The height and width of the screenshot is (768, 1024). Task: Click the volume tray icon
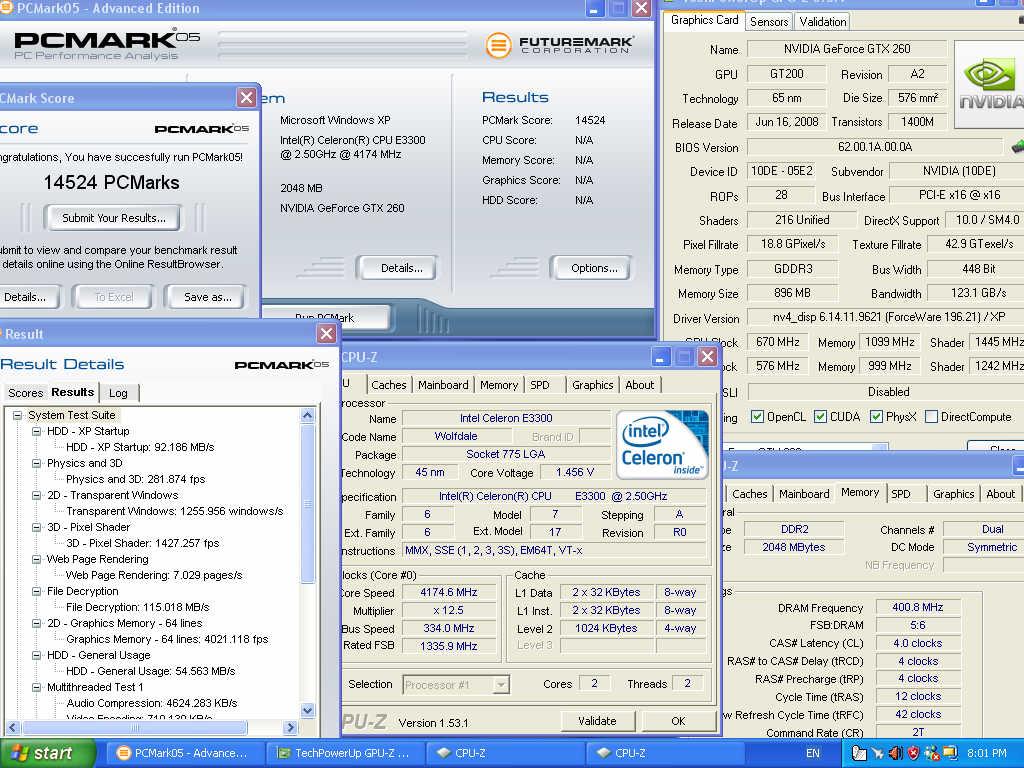tap(895, 753)
